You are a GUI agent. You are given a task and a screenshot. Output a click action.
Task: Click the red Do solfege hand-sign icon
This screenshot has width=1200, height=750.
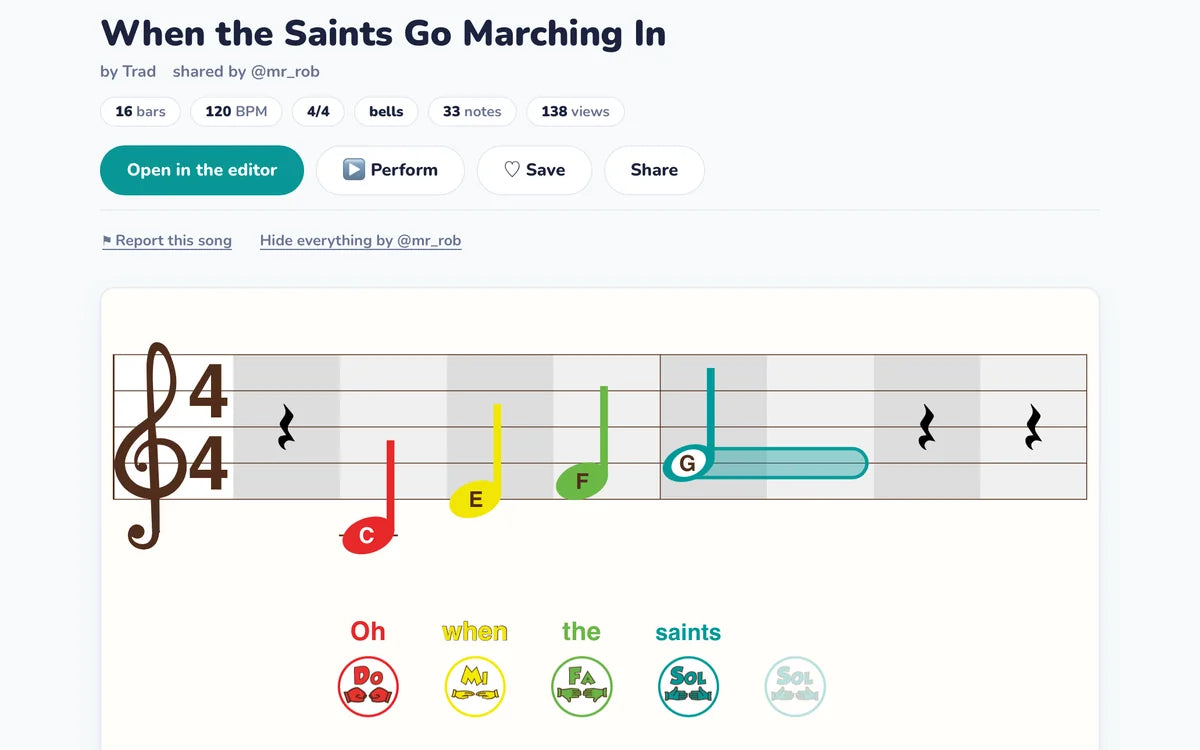tap(368, 686)
